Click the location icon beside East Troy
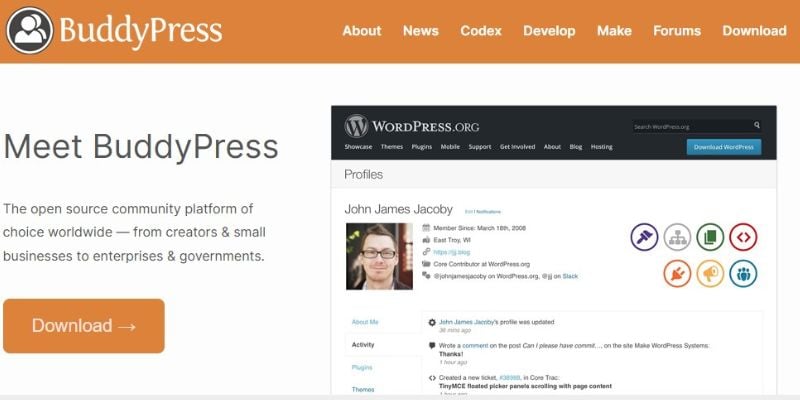The height and width of the screenshot is (400, 800). (427, 240)
